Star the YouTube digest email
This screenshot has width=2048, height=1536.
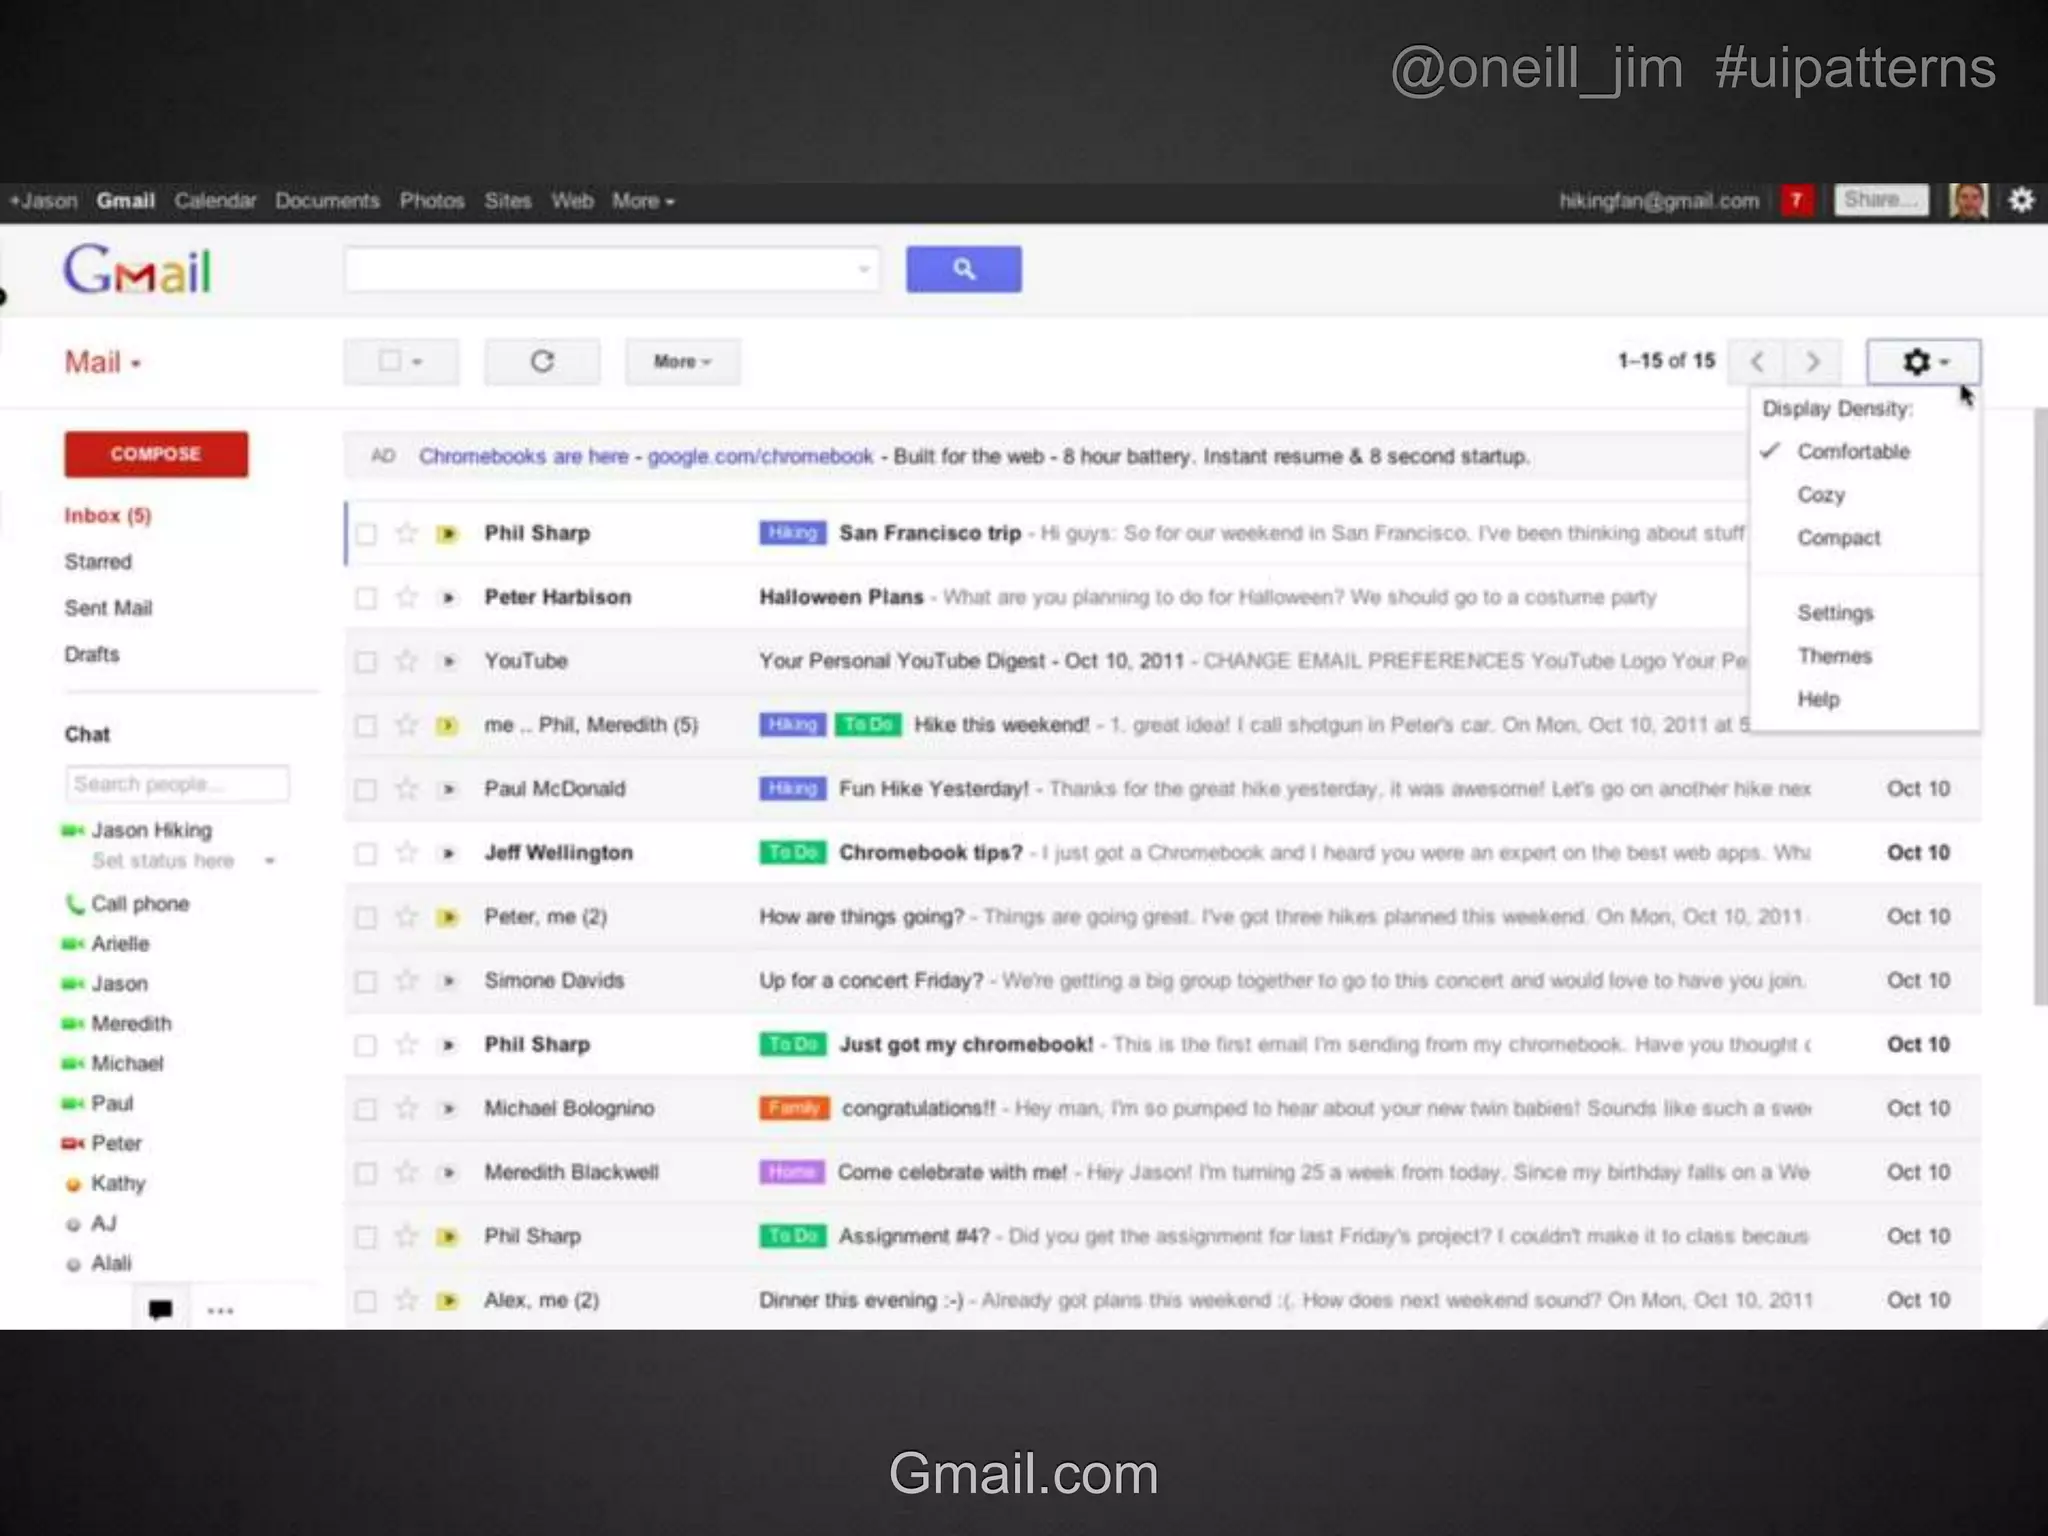[x=406, y=661]
